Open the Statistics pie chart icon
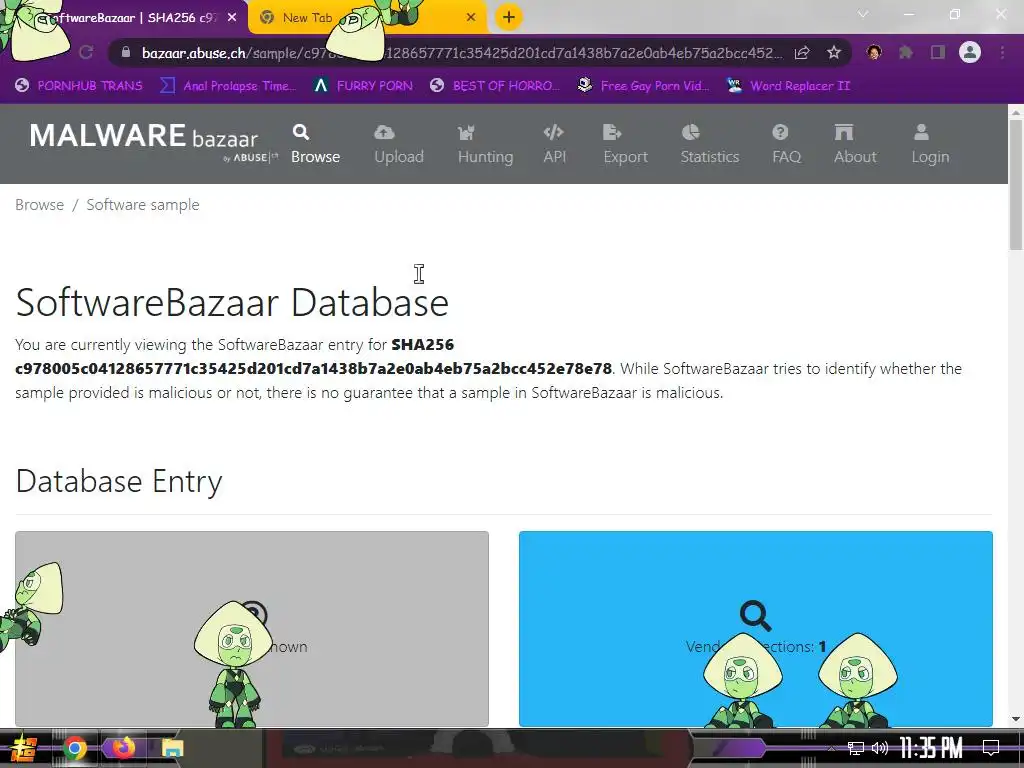The width and height of the screenshot is (1024, 768). coord(690,133)
